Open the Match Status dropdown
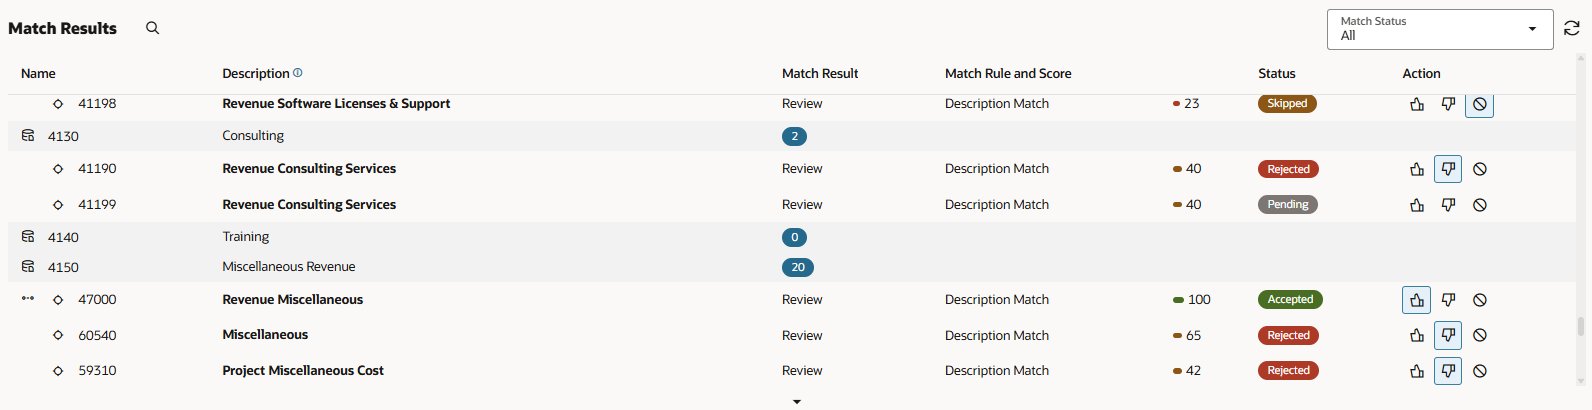This screenshot has height=410, width=1592. pyautogui.click(x=1440, y=29)
